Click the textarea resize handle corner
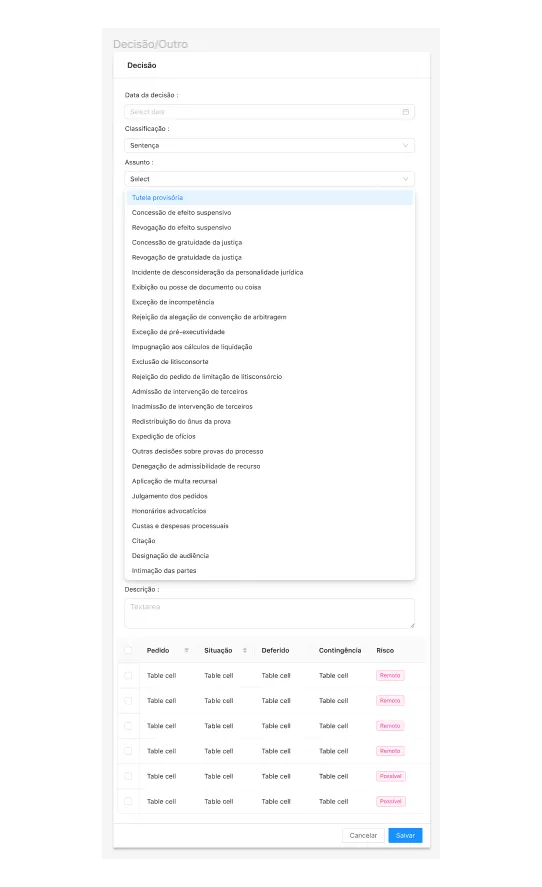 [x=412, y=625]
